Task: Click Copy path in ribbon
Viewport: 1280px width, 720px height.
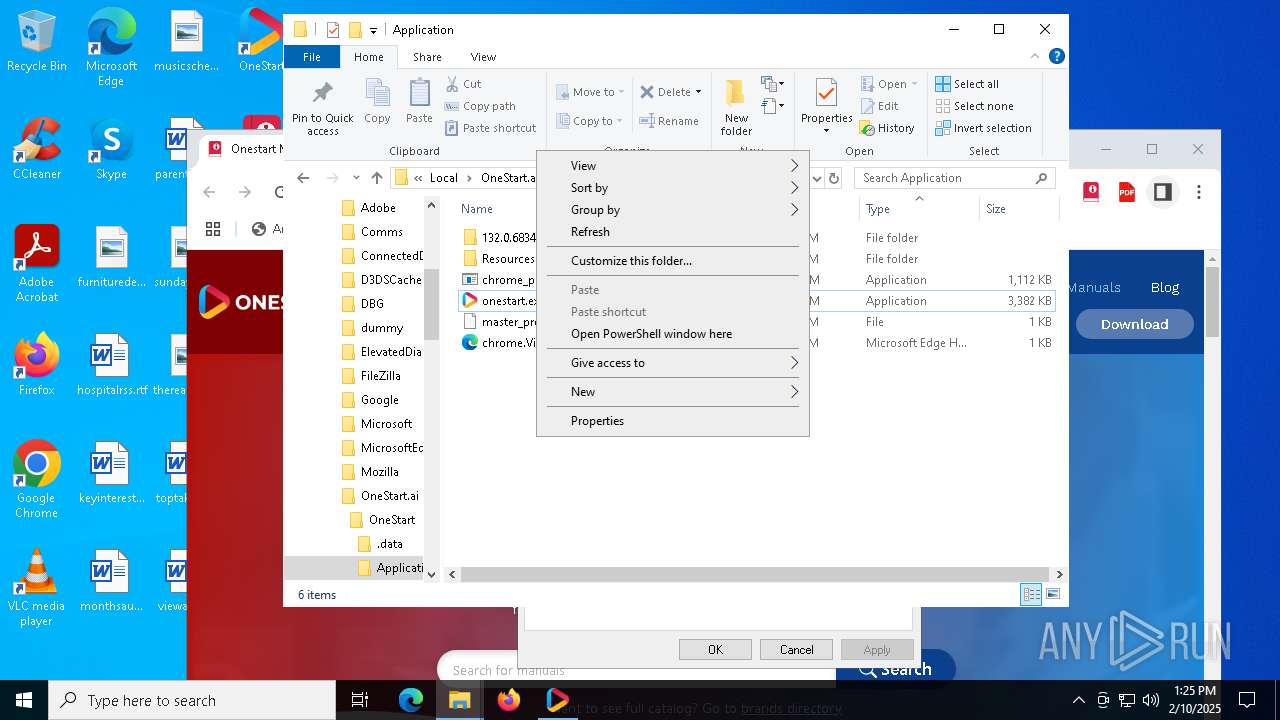Action: point(480,106)
